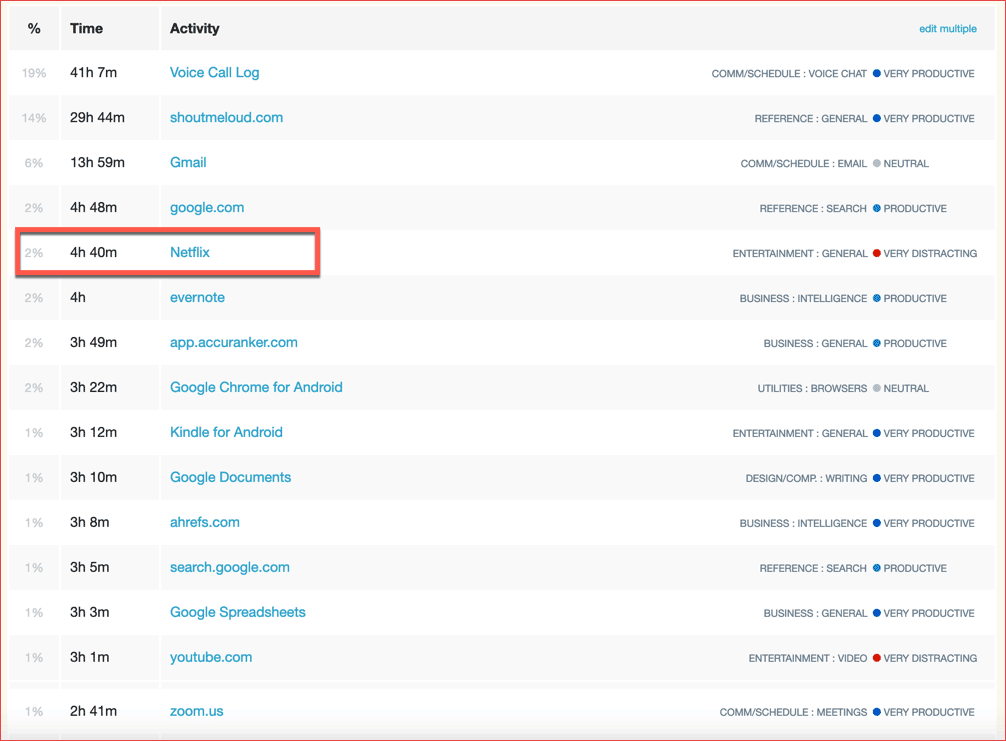
Task: Click the red Very Distracting dot for Netflix
Action: [x=877, y=254]
